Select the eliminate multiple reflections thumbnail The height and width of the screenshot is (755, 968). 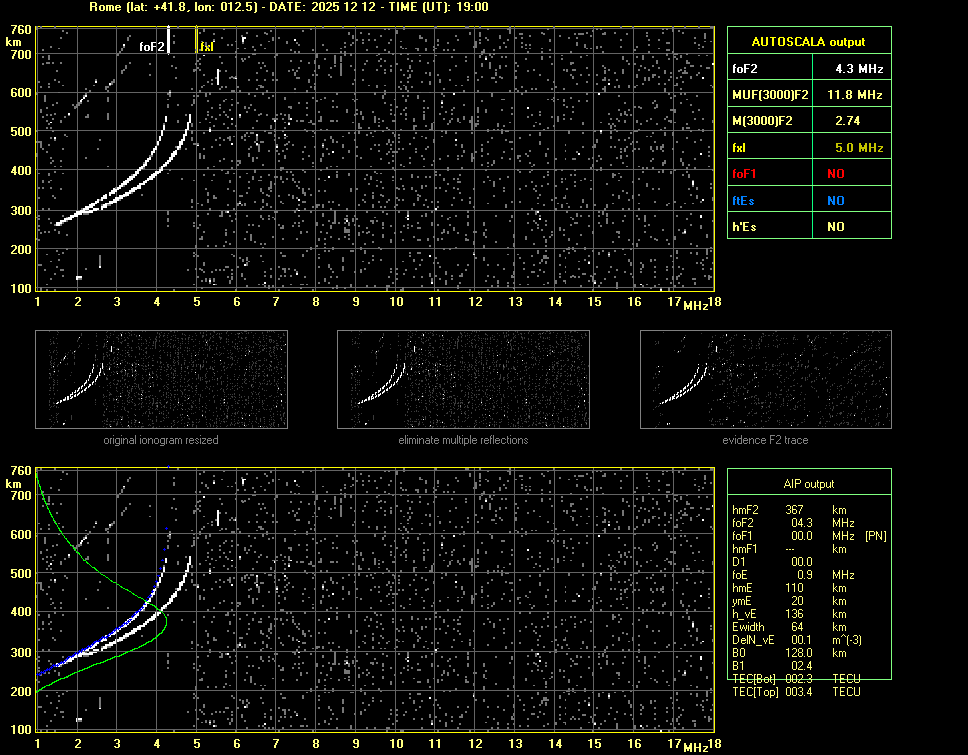(463, 379)
